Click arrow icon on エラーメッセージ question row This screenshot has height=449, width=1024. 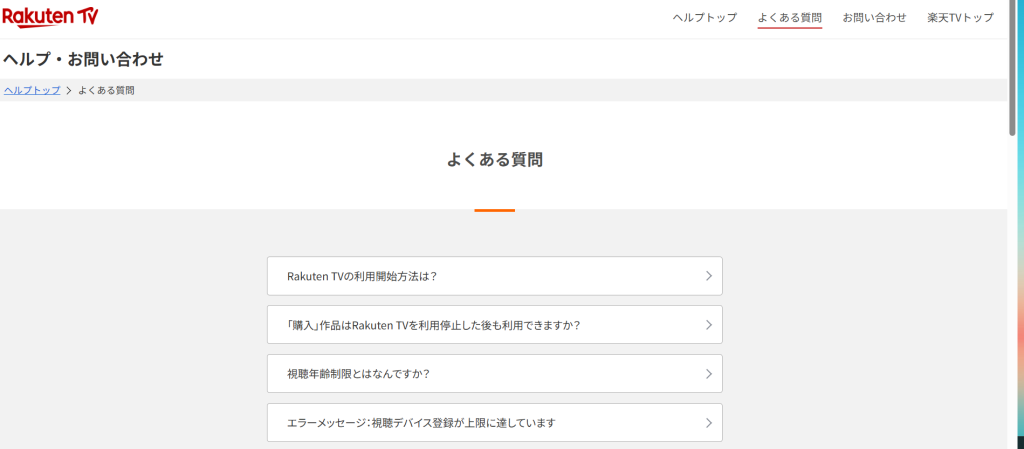tap(708, 423)
